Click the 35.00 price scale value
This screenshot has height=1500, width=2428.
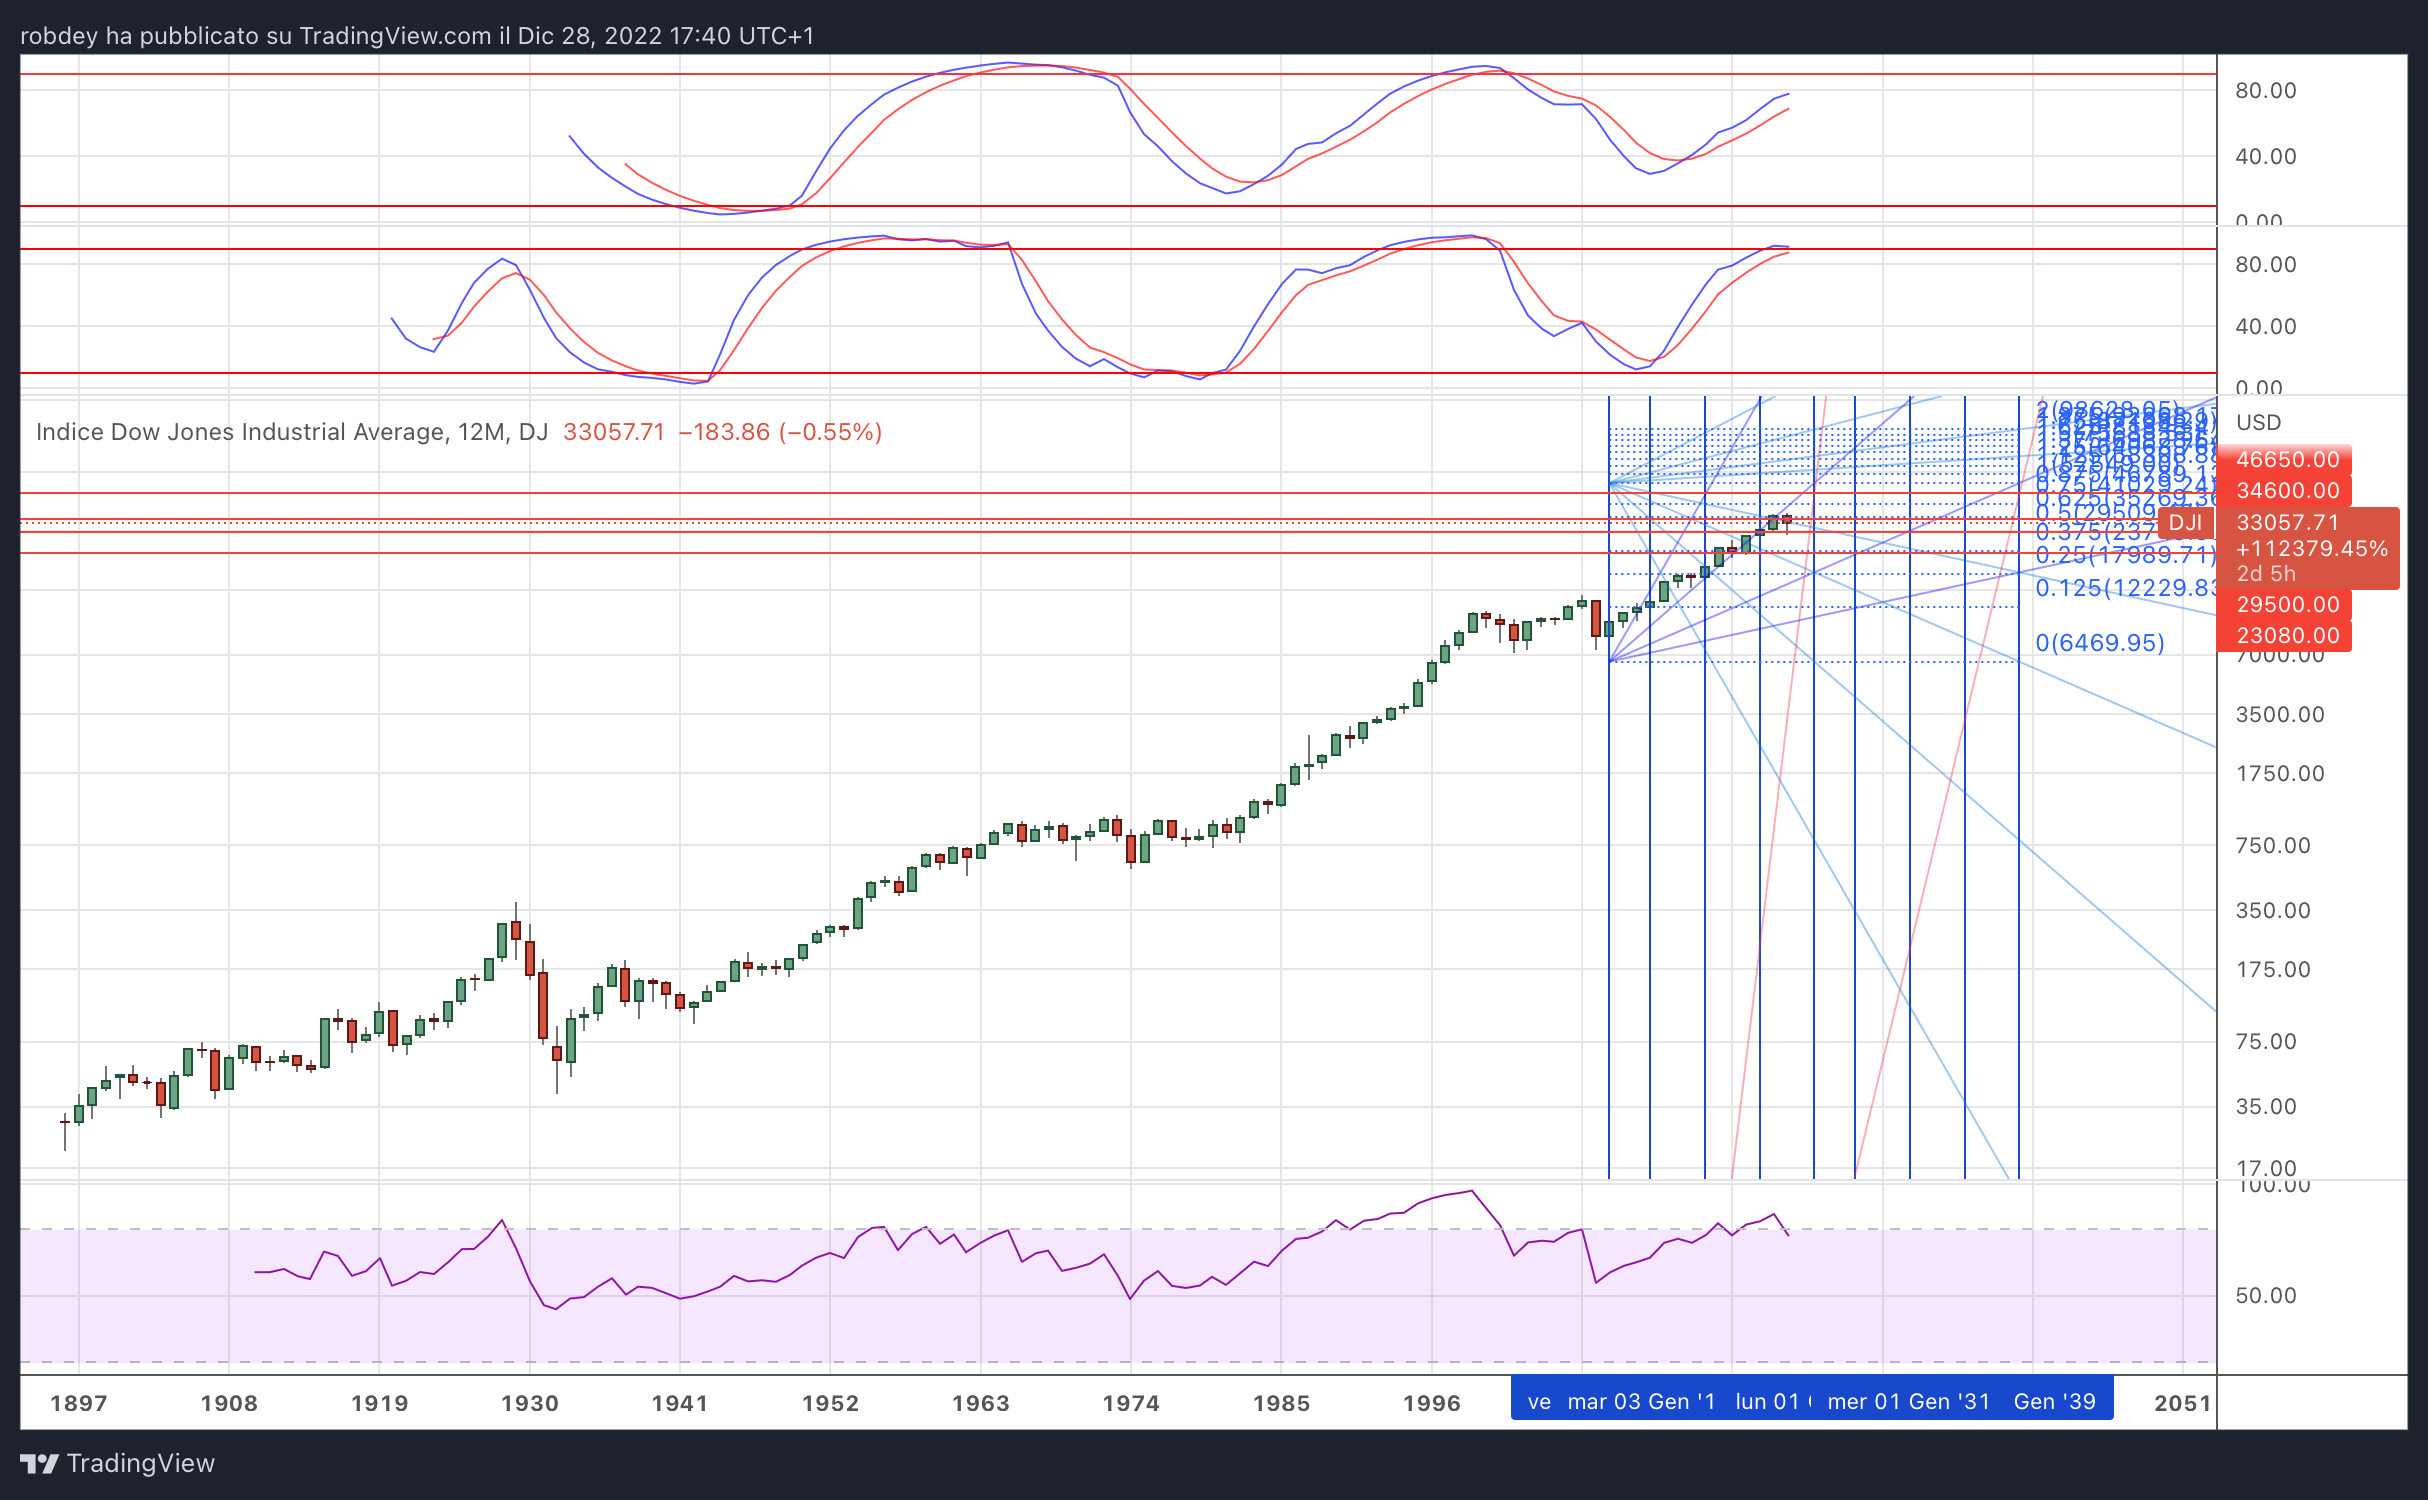2267,1107
